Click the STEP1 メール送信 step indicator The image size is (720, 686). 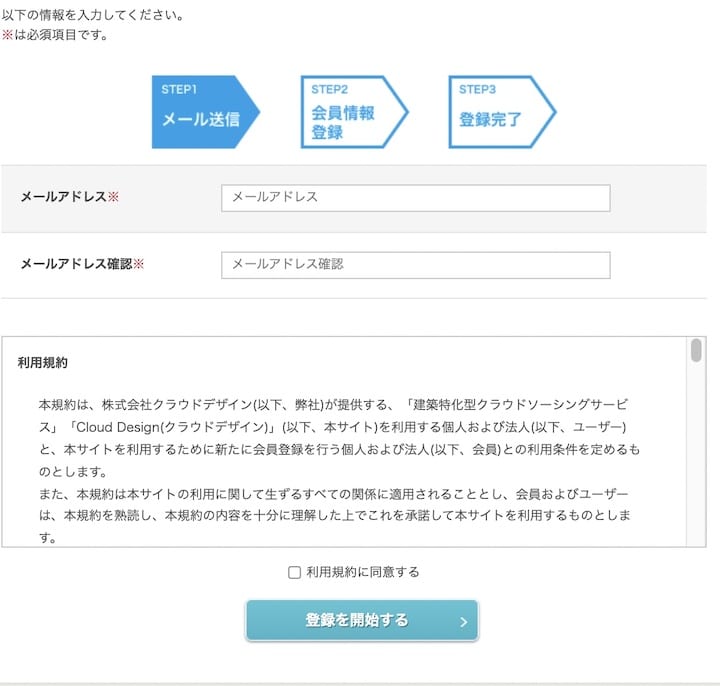203,112
